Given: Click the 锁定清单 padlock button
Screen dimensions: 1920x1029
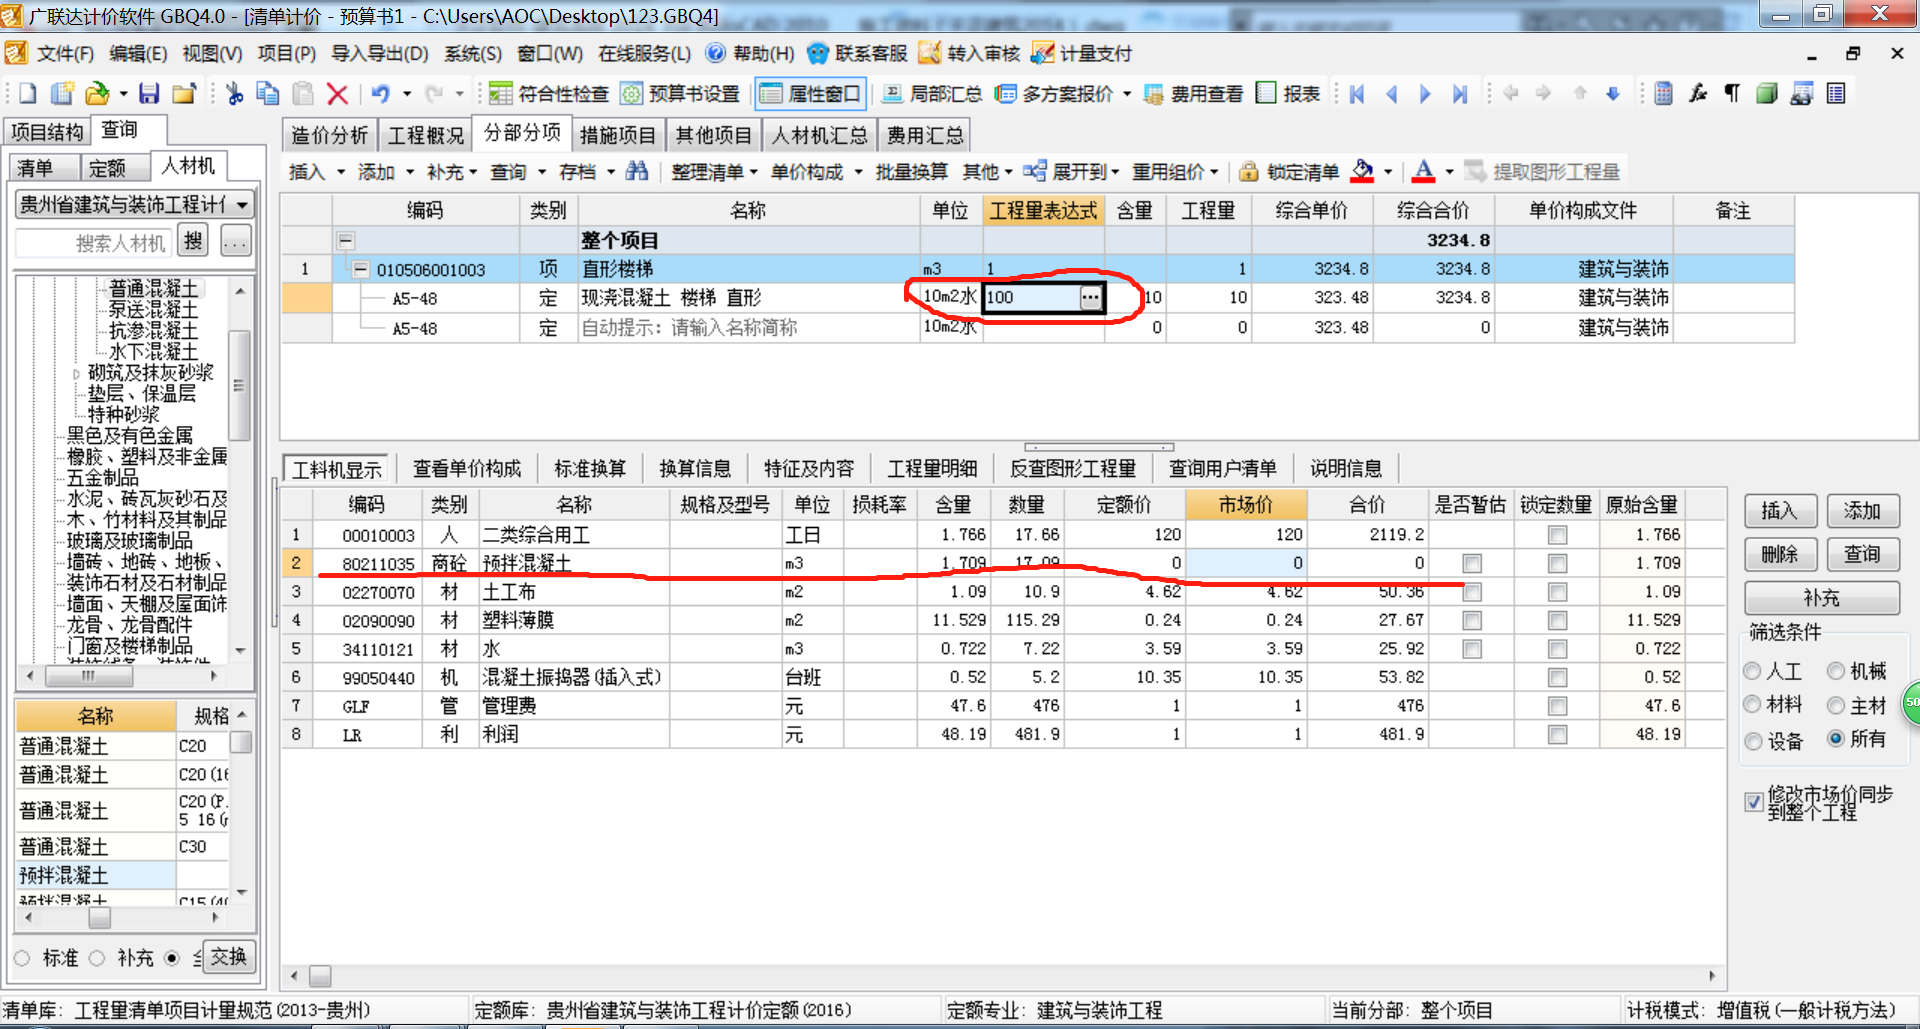Looking at the screenshot, I should pos(1289,172).
